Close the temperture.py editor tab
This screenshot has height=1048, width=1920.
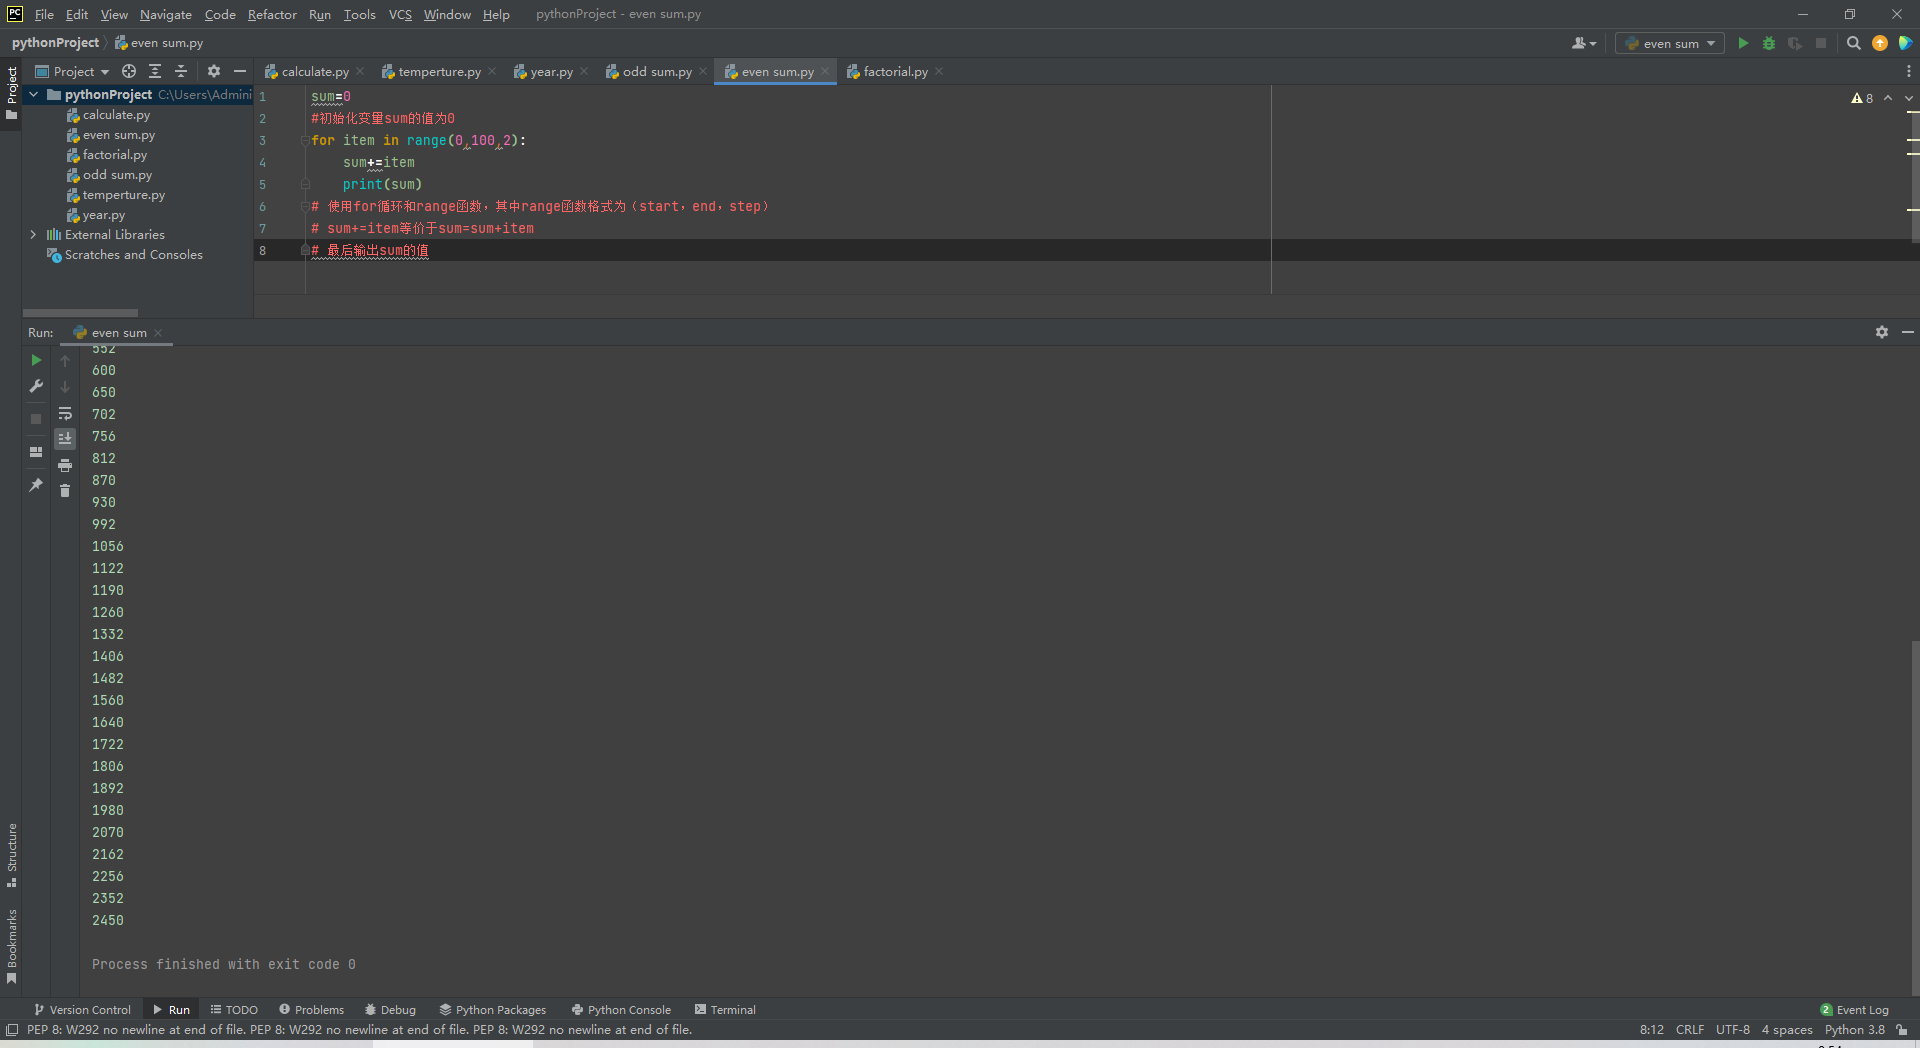point(492,71)
